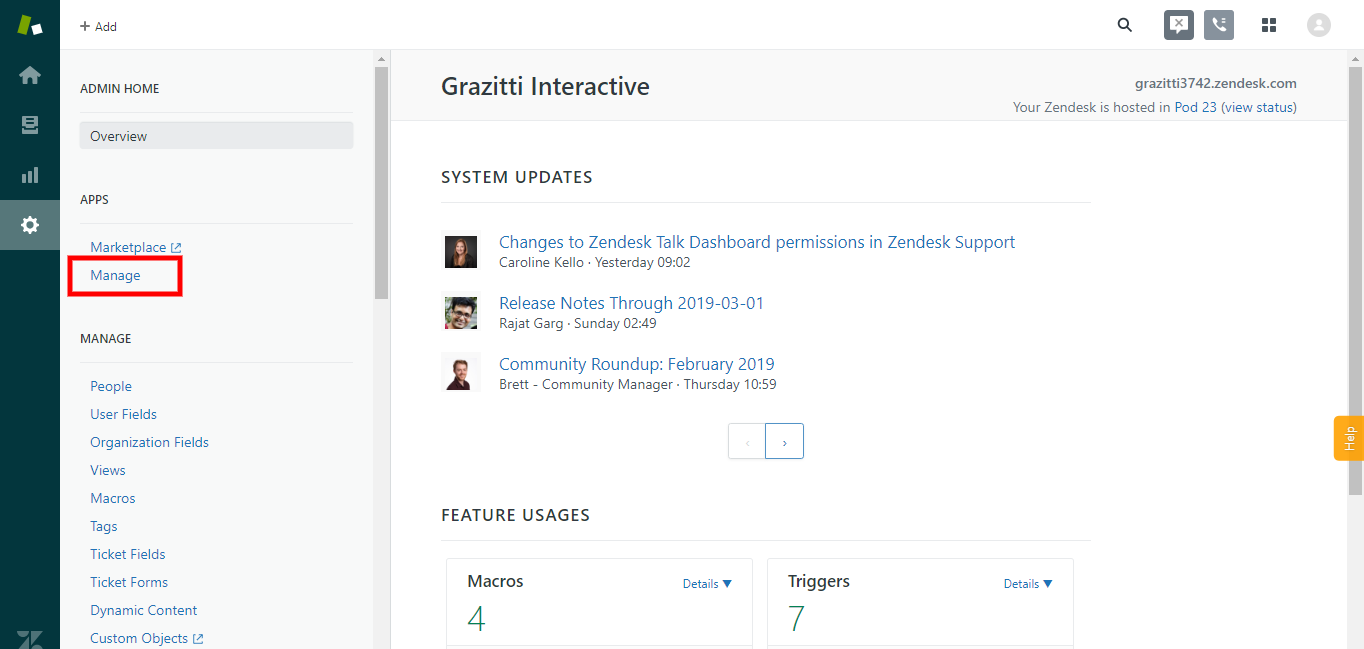Open the Macros settings link
Image resolution: width=1364 pixels, height=649 pixels.
(x=112, y=498)
